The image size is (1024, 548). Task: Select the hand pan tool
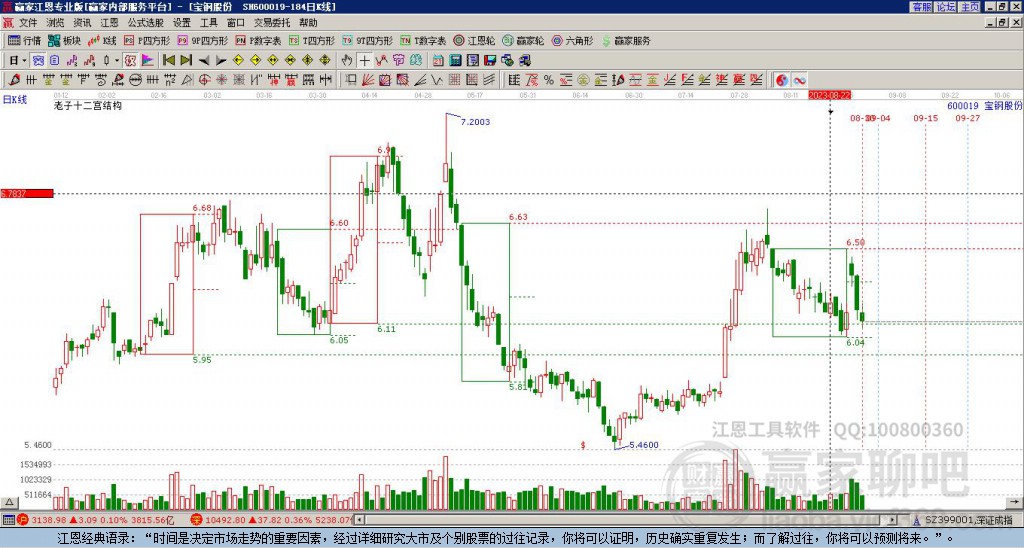click(347, 61)
